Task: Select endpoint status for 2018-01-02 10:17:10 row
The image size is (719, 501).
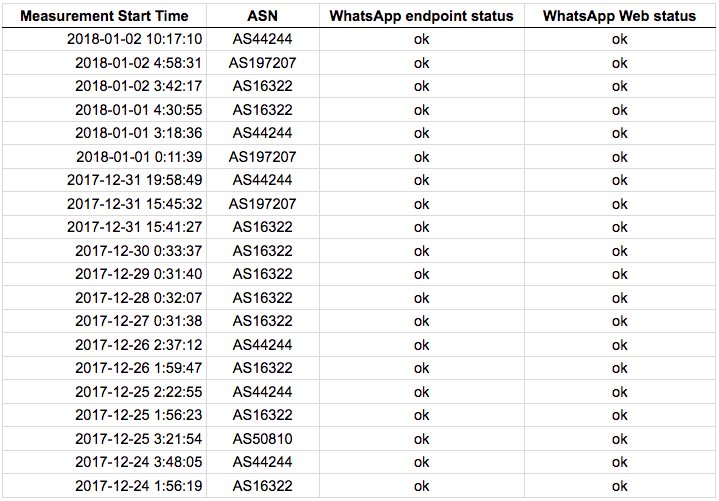Action: point(421,39)
